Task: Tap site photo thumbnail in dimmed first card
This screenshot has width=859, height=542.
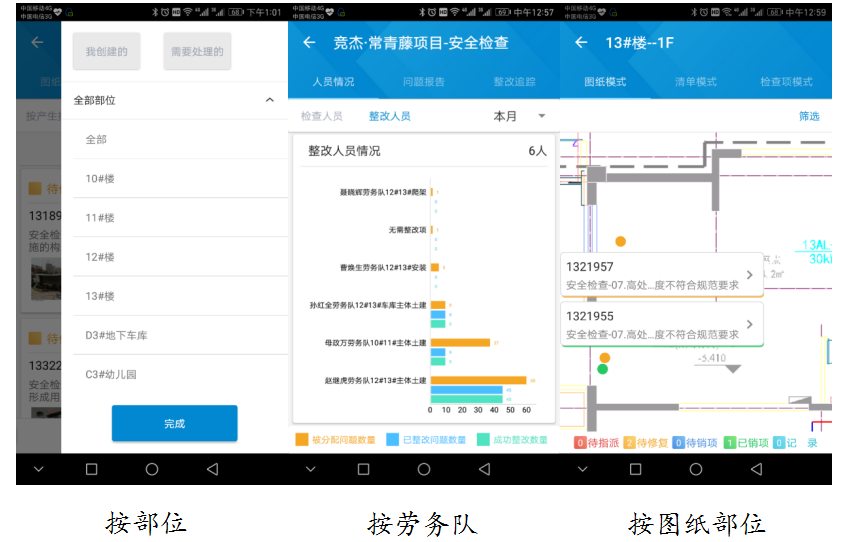Action: coord(46,281)
